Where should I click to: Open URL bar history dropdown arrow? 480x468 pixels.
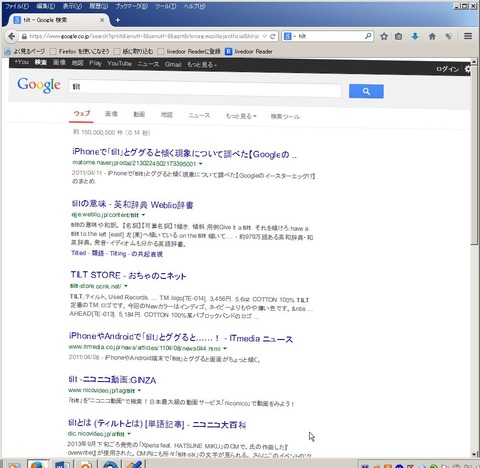[x=264, y=36]
